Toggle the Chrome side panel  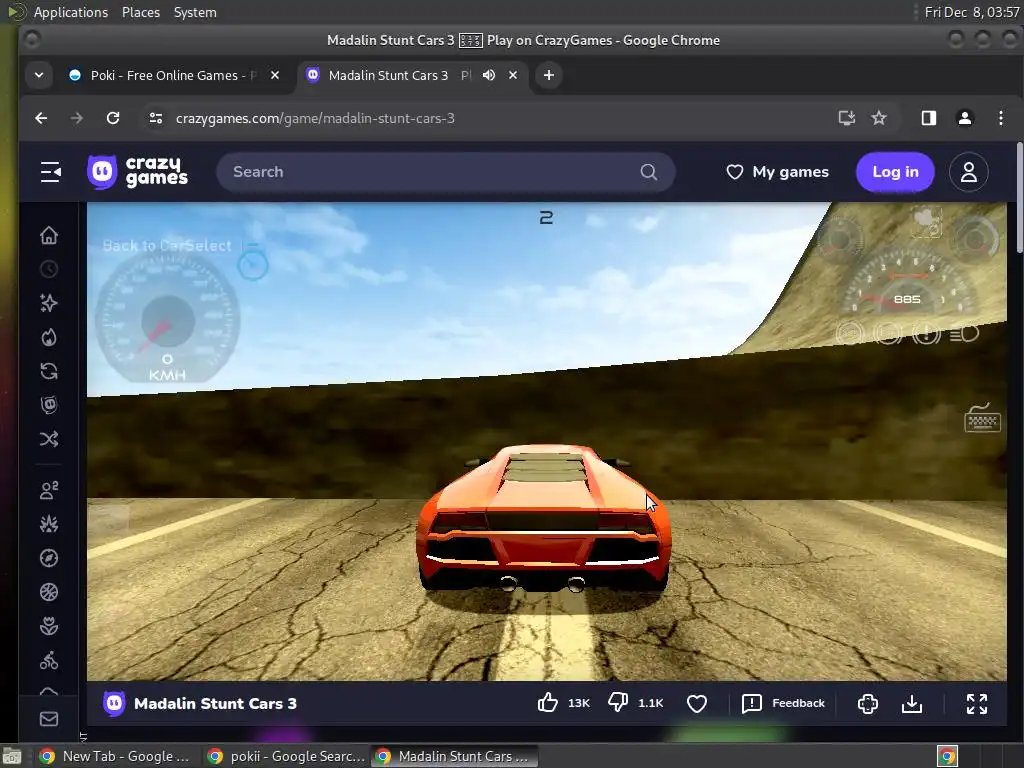(x=929, y=118)
